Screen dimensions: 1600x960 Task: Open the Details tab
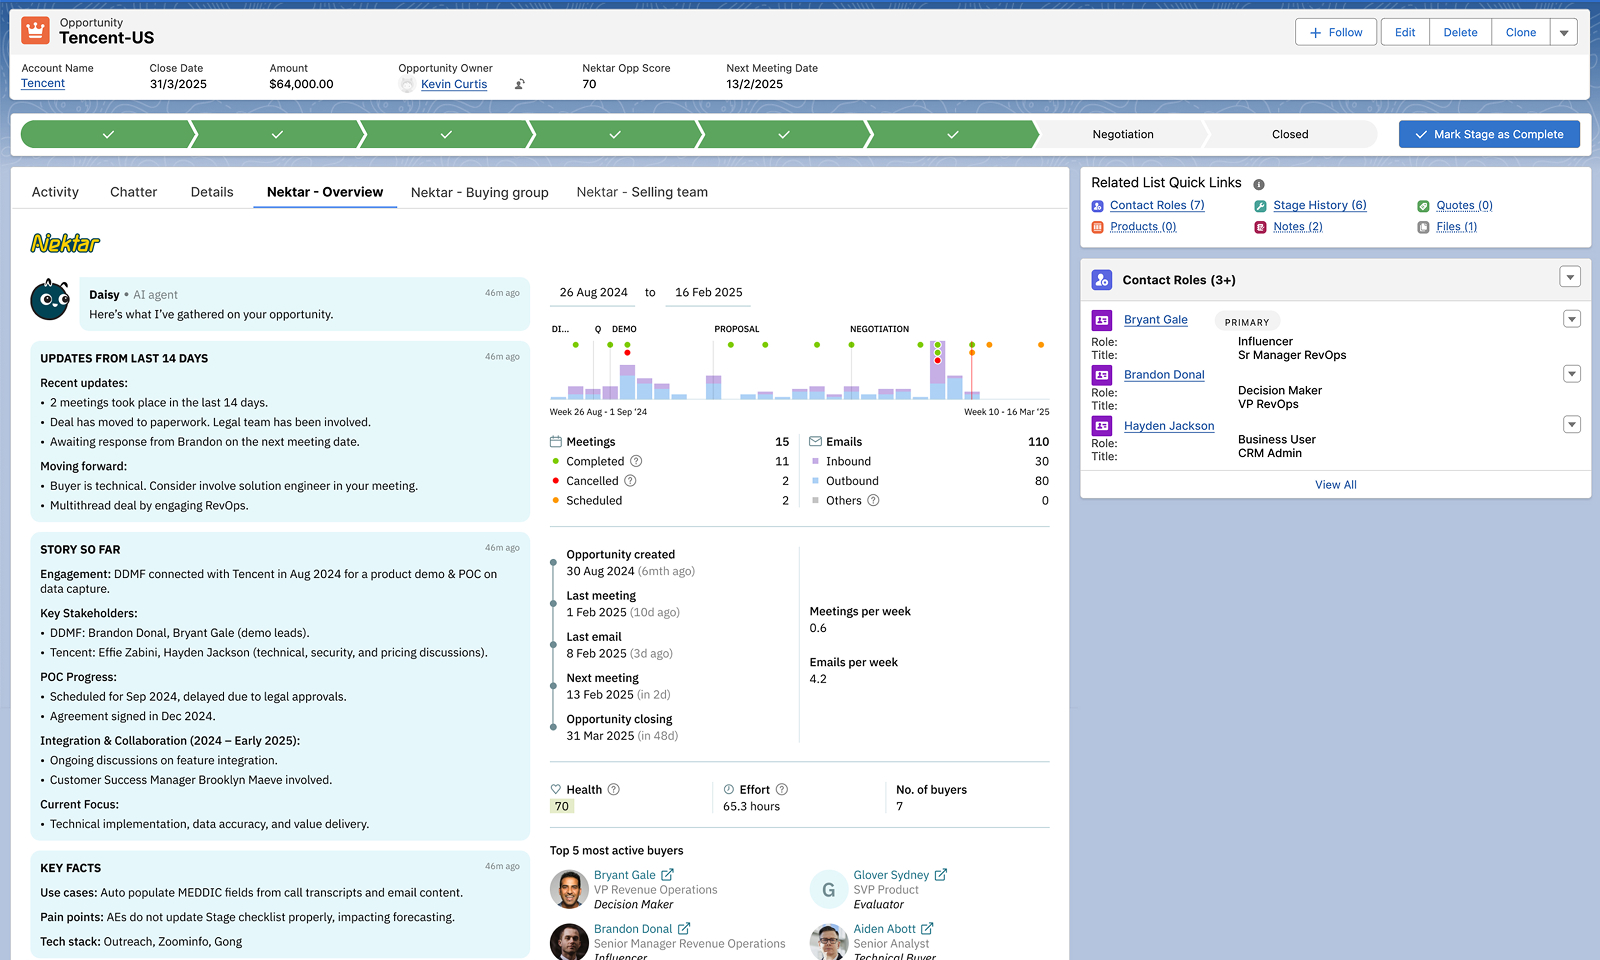[212, 192]
